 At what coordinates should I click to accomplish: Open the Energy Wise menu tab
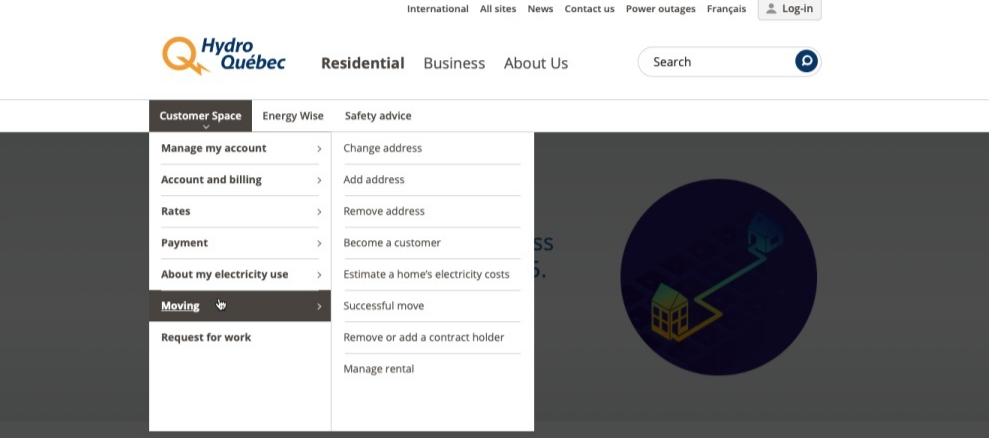click(x=293, y=116)
